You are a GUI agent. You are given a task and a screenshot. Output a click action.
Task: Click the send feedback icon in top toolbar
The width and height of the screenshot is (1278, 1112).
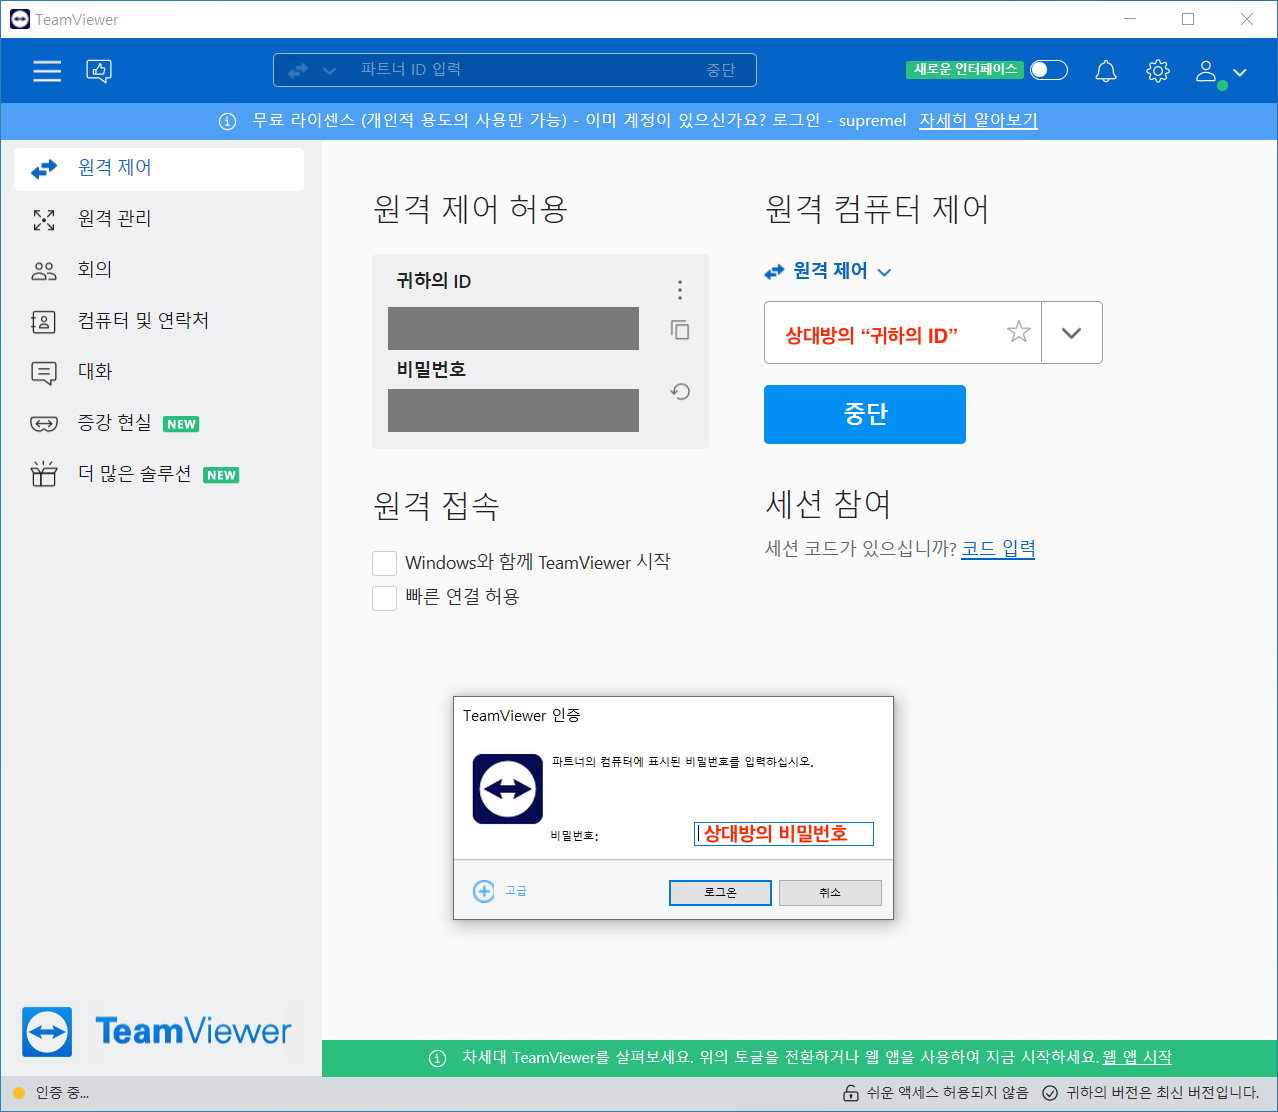(x=98, y=70)
